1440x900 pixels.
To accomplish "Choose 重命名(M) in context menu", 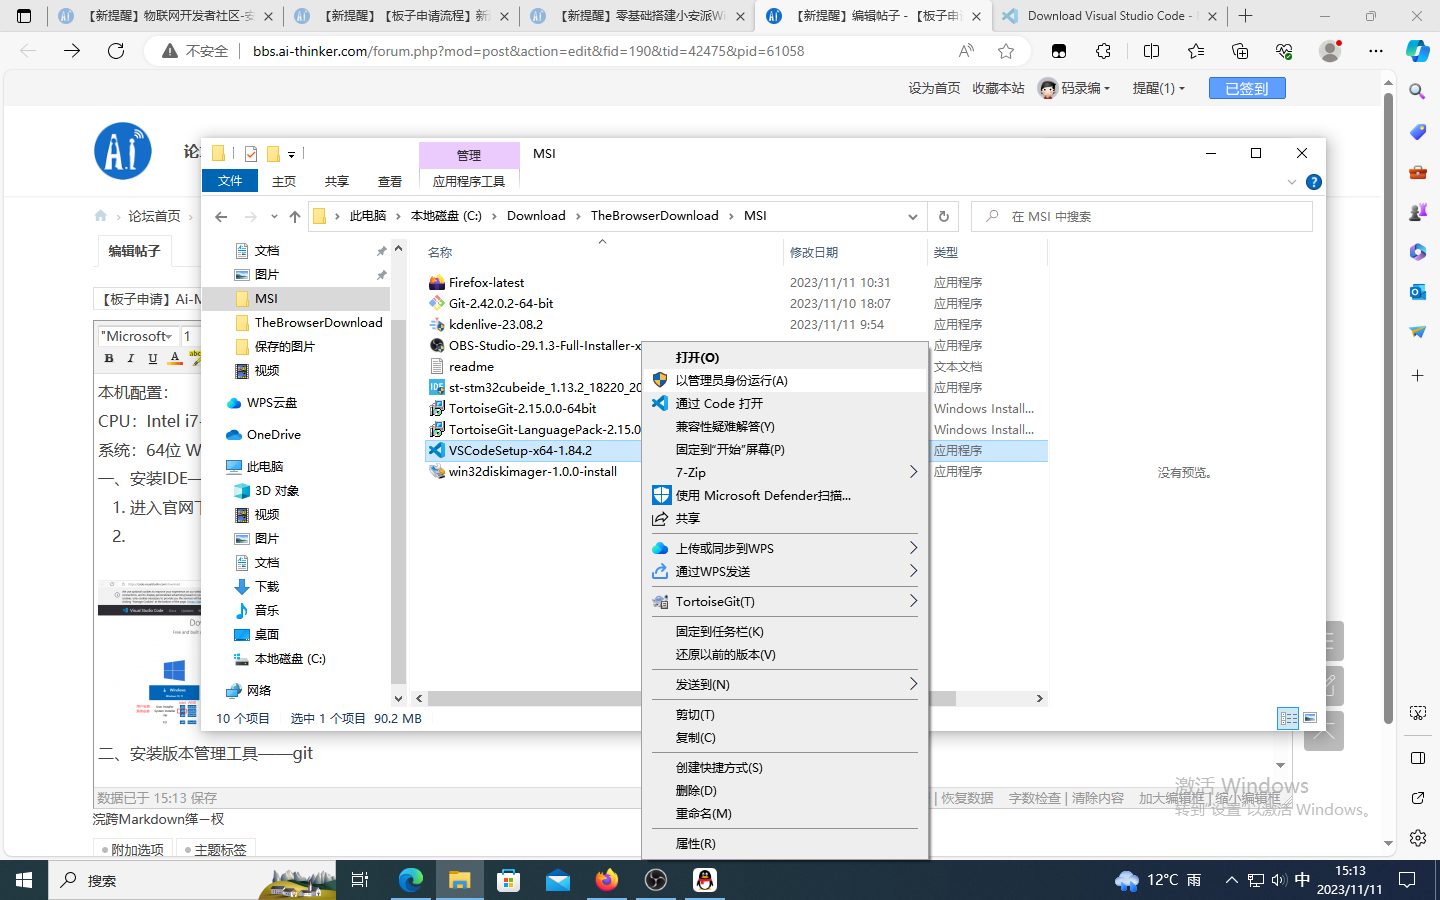I will (785, 813).
